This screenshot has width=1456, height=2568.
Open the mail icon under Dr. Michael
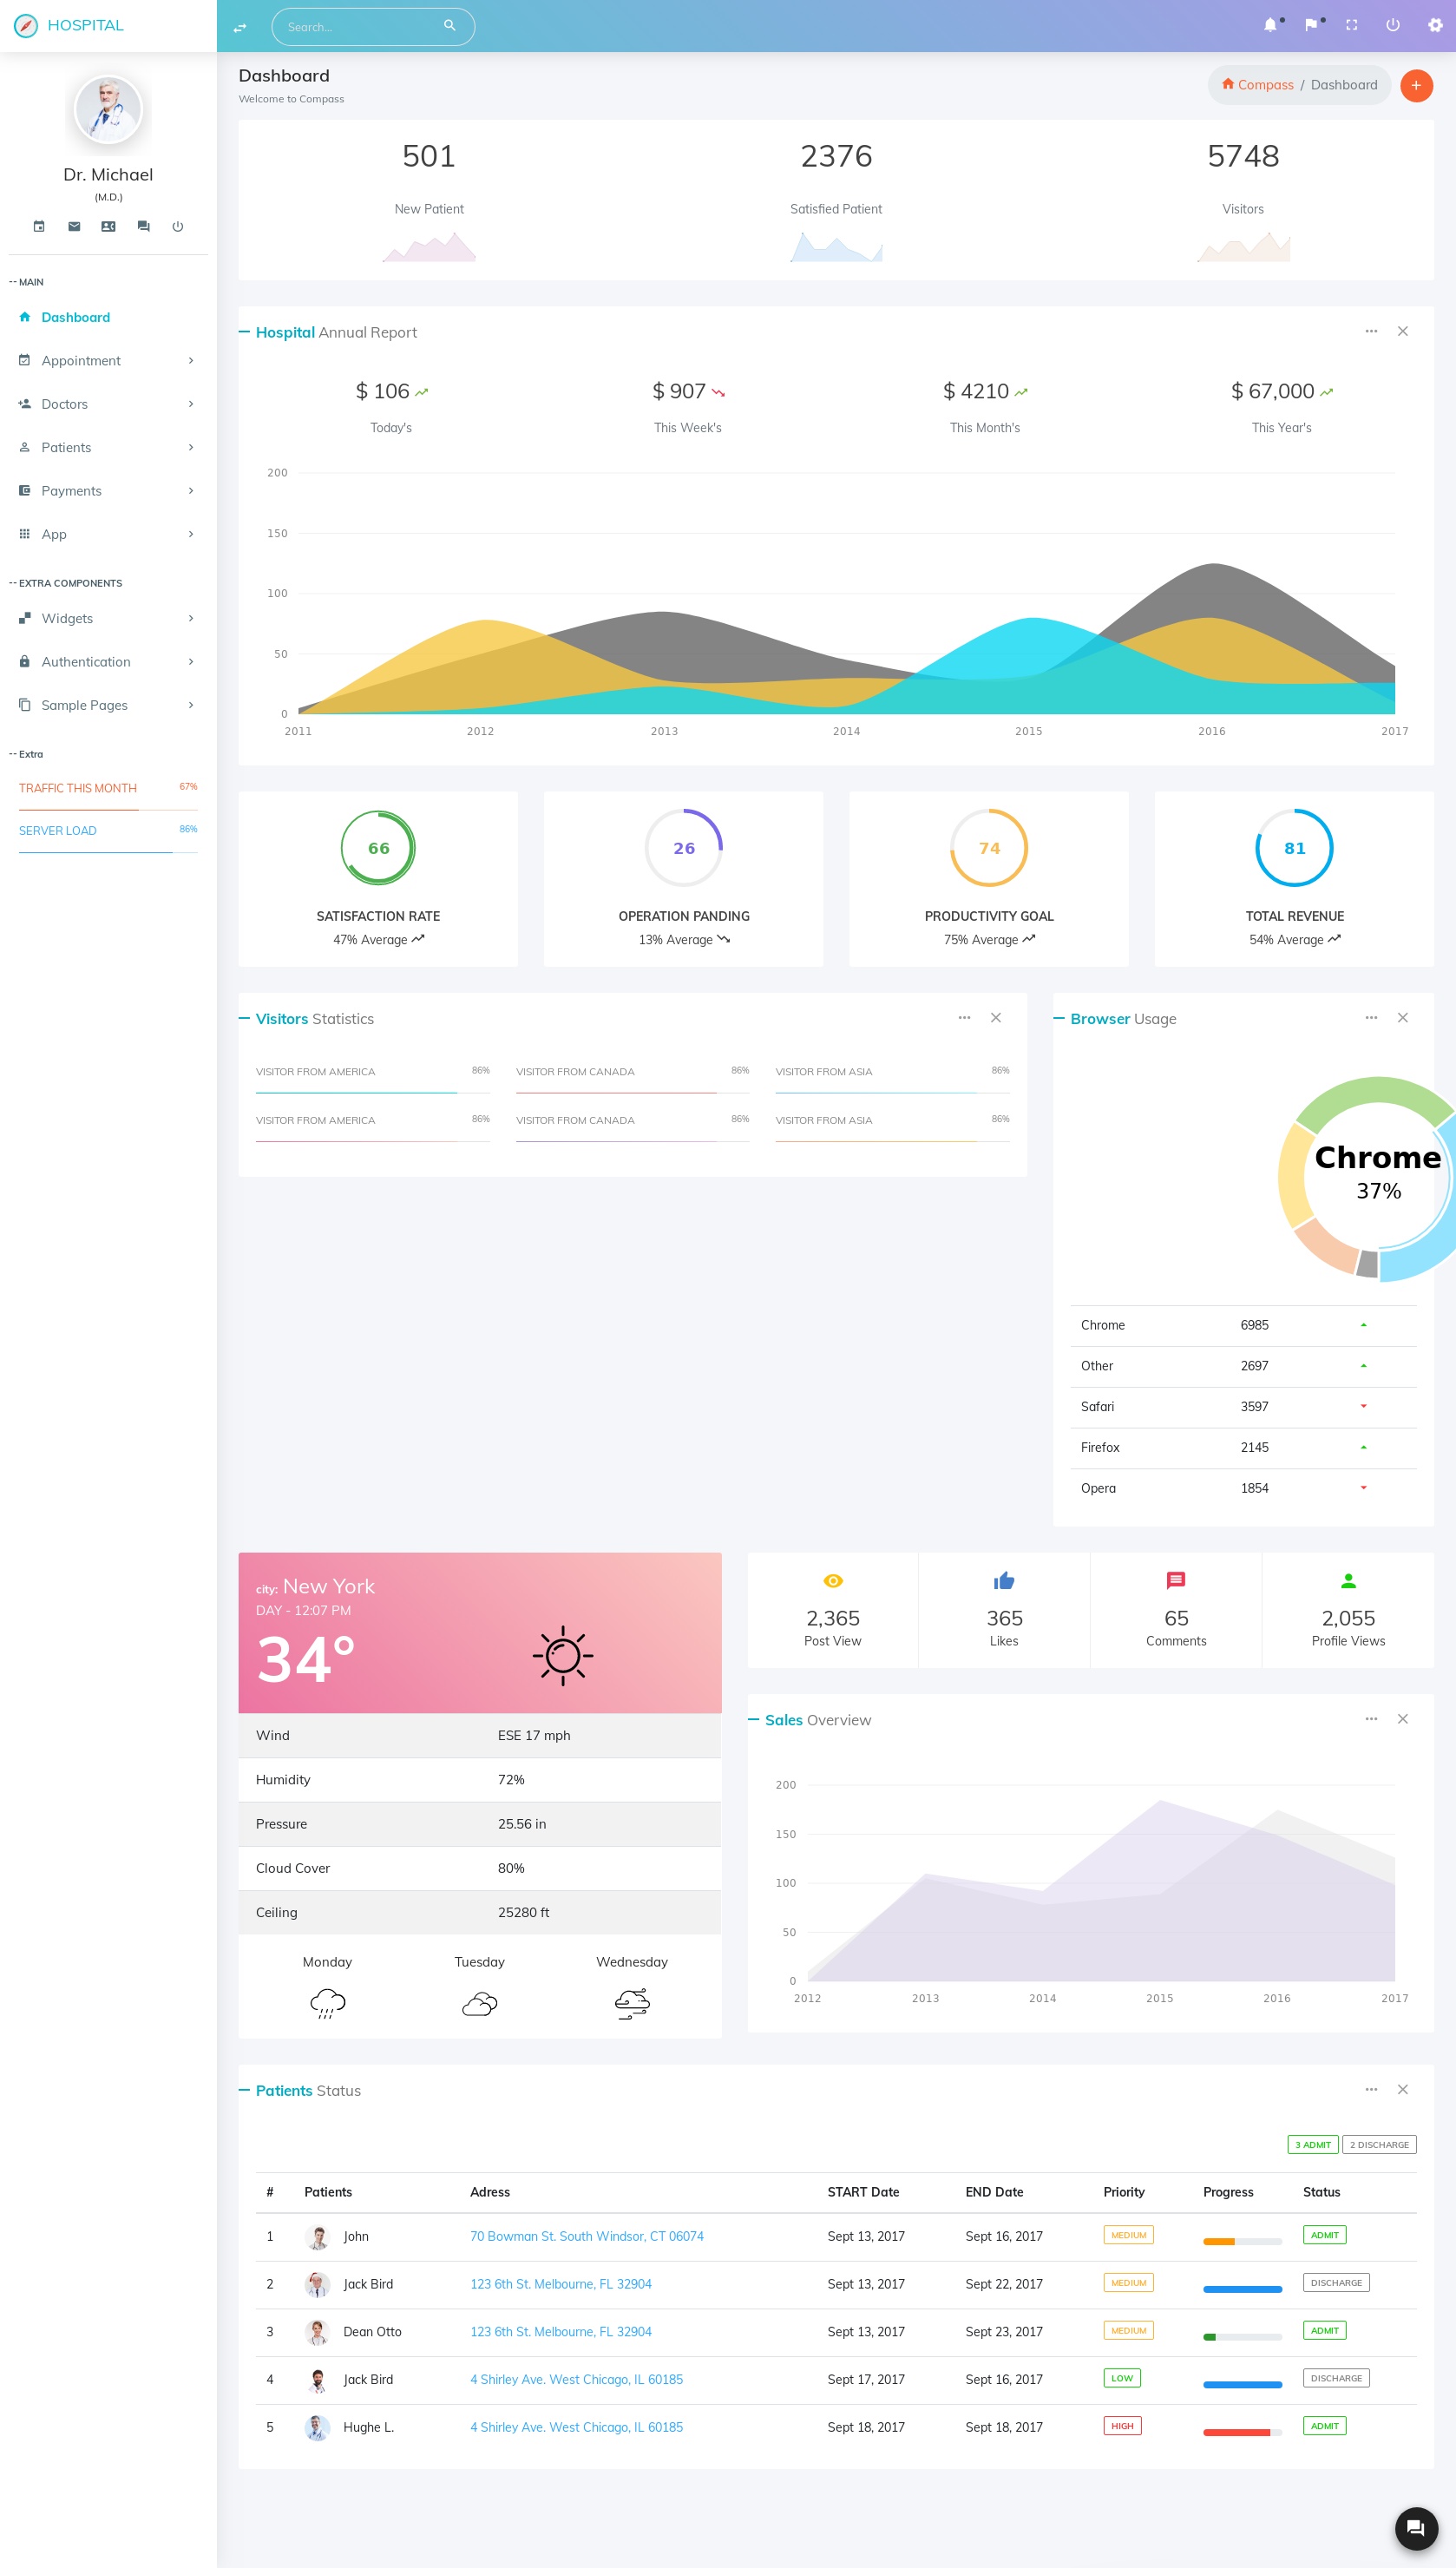coord(74,227)
